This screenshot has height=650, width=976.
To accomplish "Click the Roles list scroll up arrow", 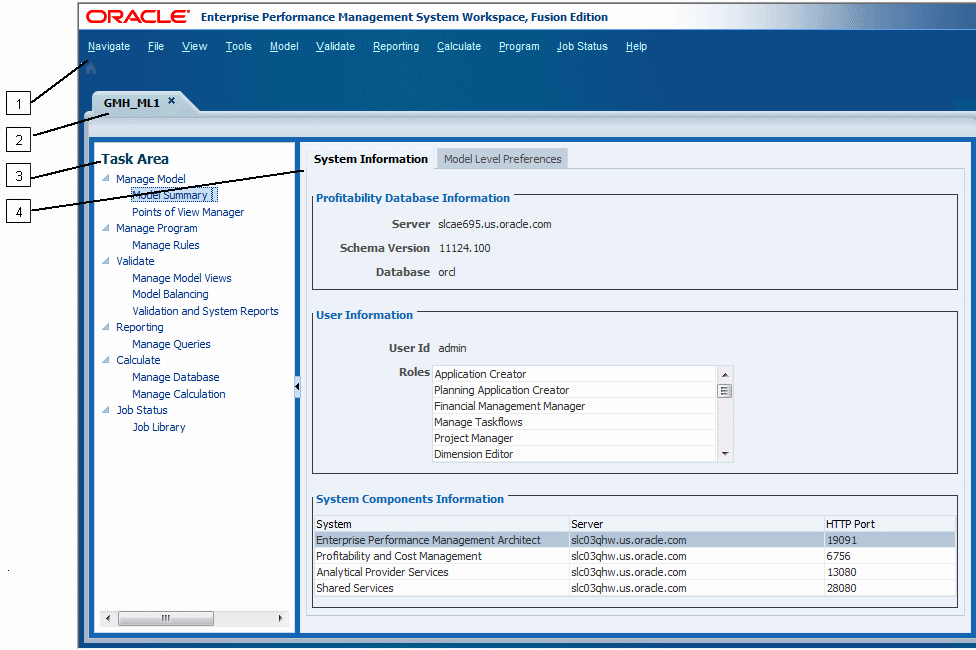I will [x=725, y=375].
